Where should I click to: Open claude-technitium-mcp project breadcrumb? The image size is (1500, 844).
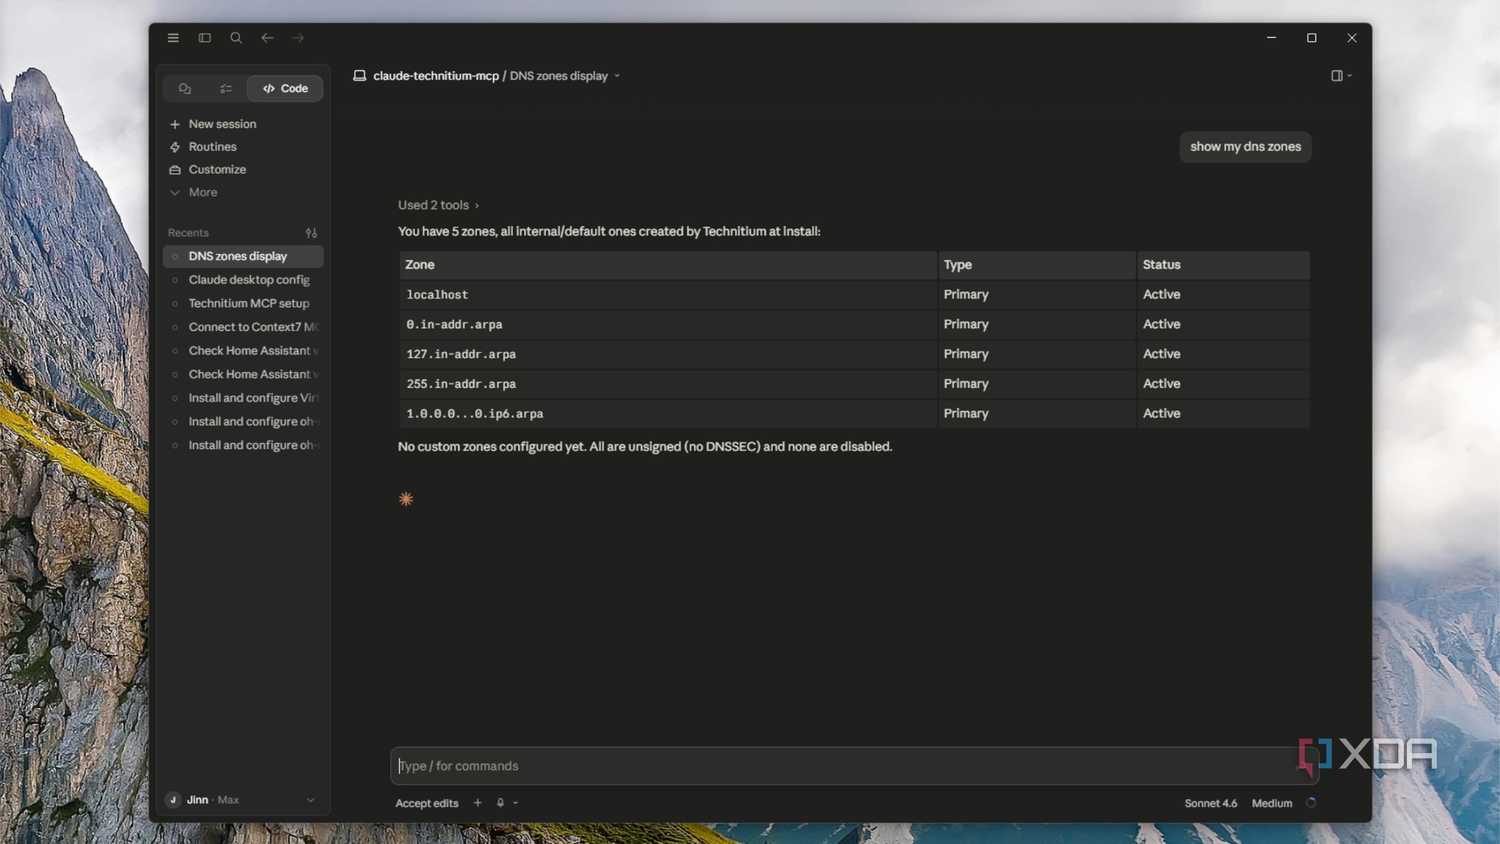(x=436, y=76)
